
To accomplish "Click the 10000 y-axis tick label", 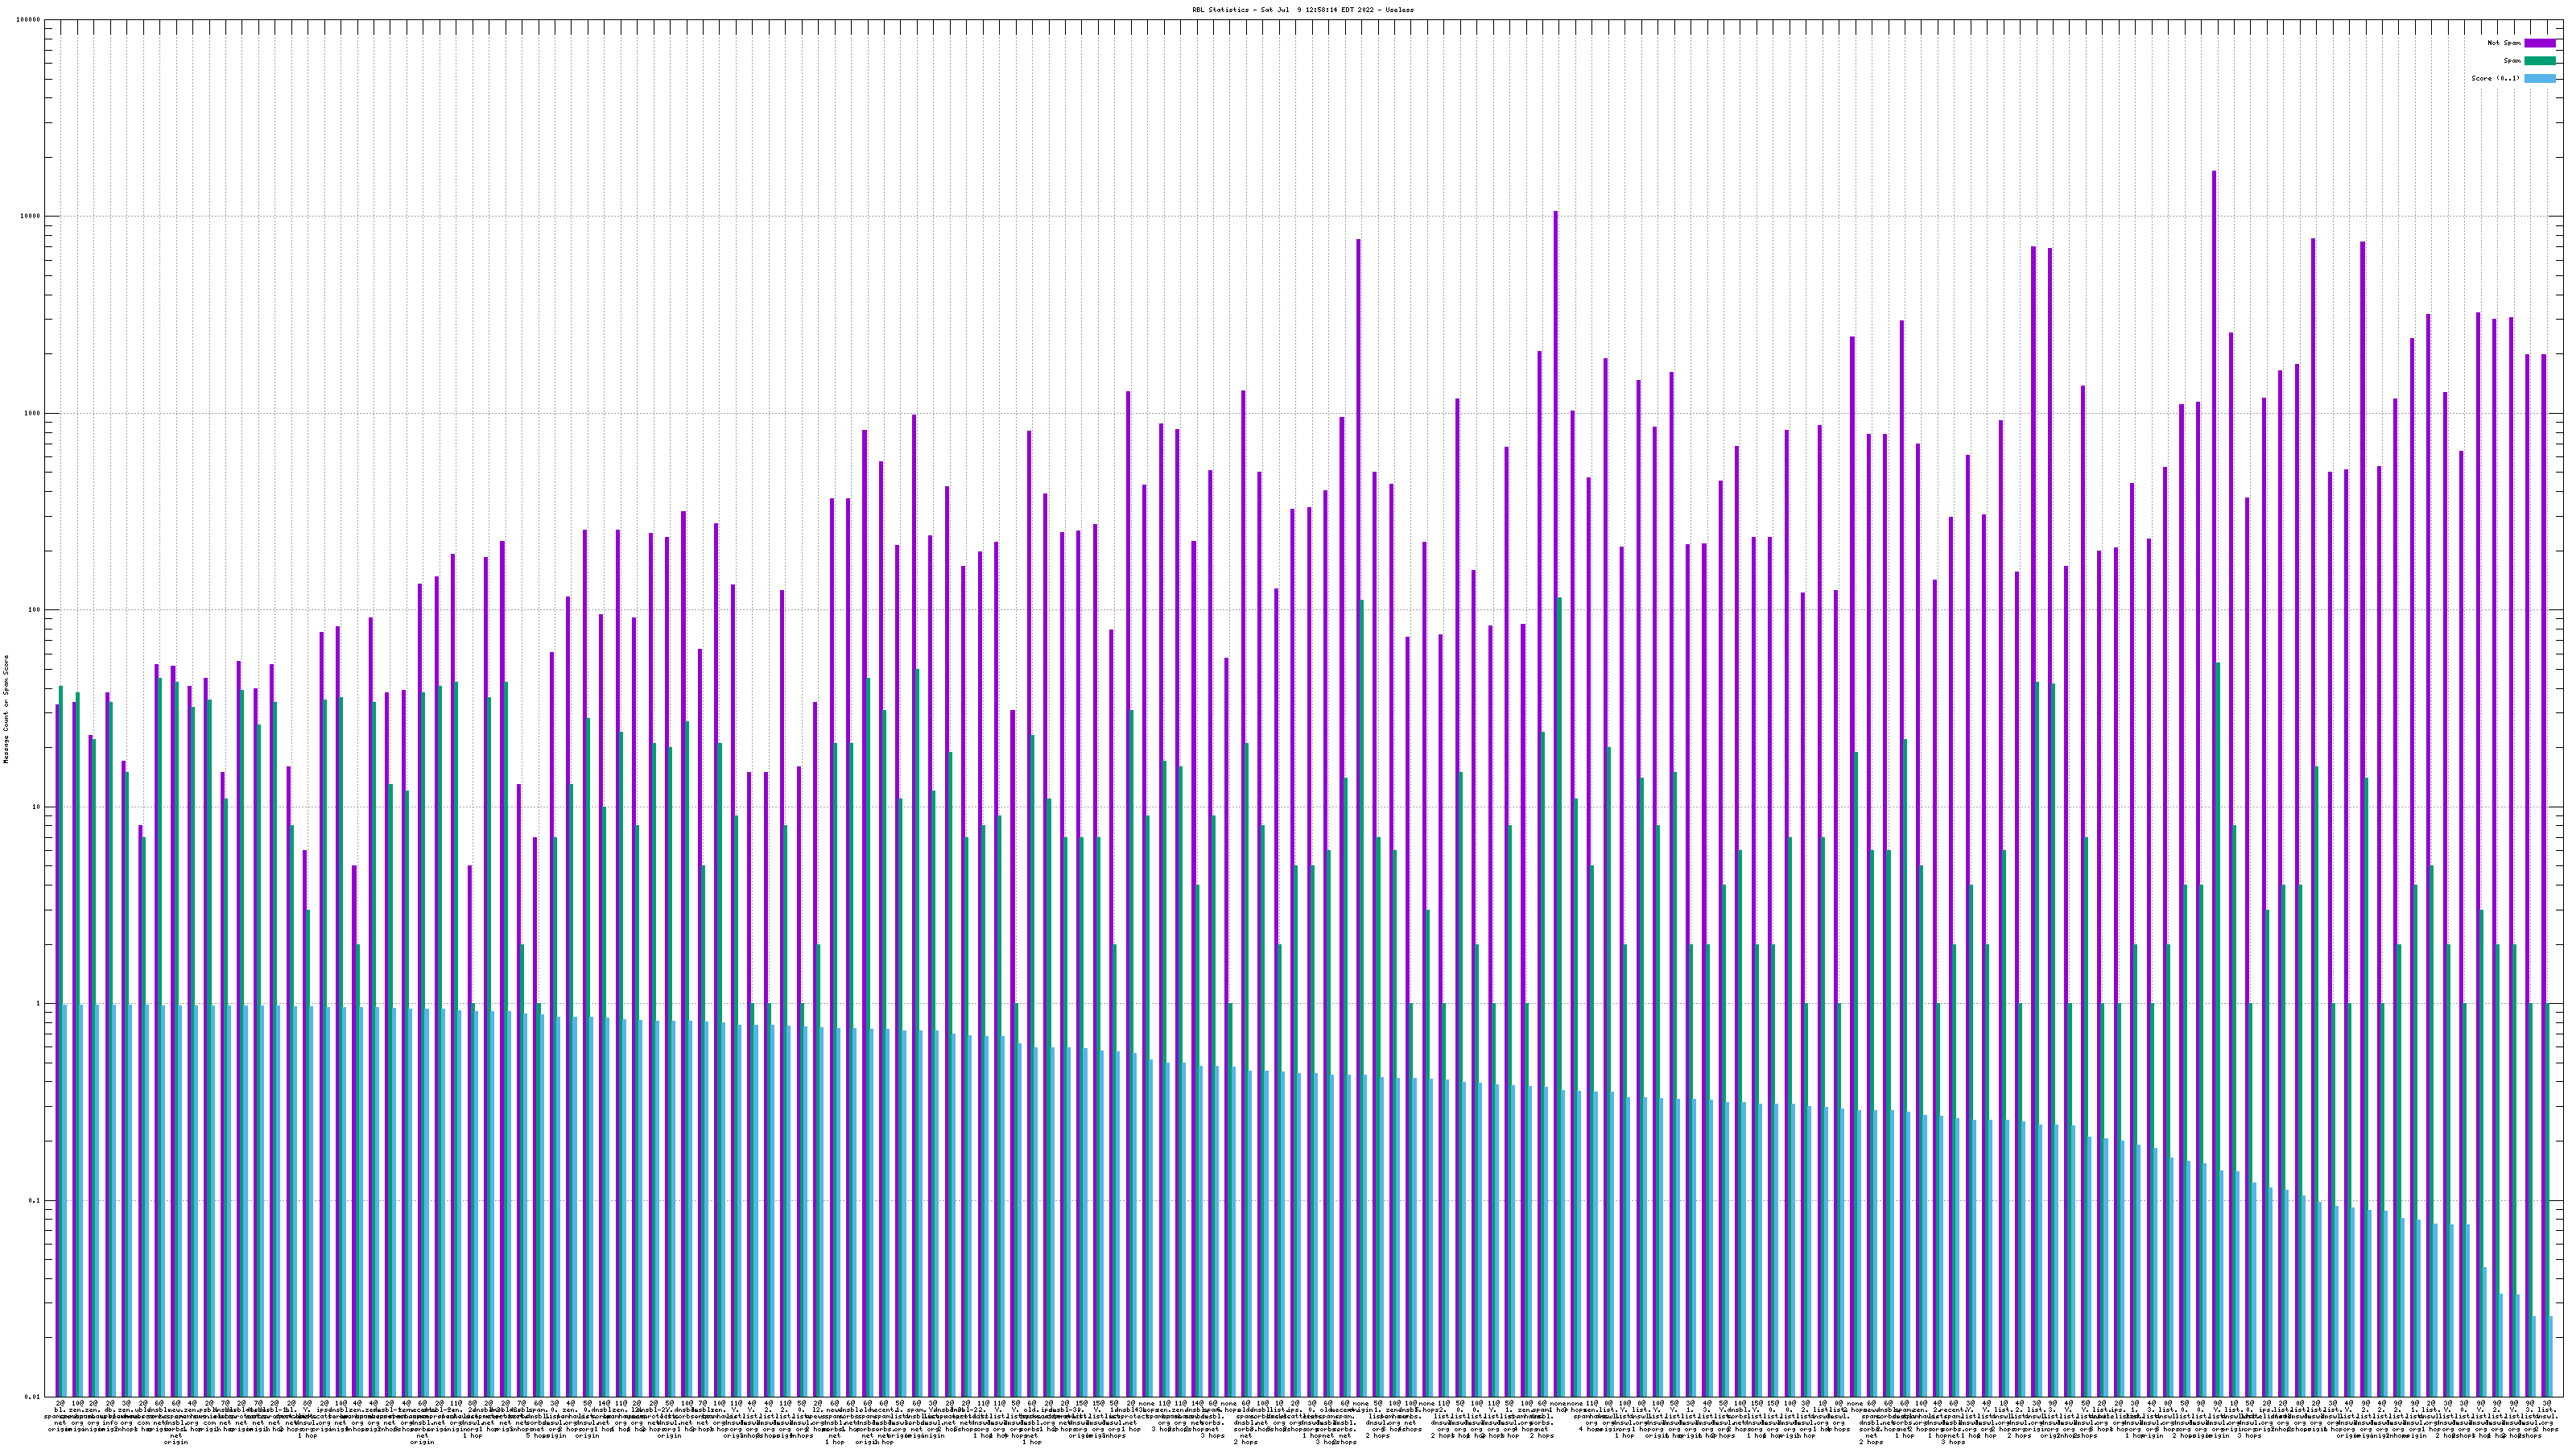I will coord(31,217).
